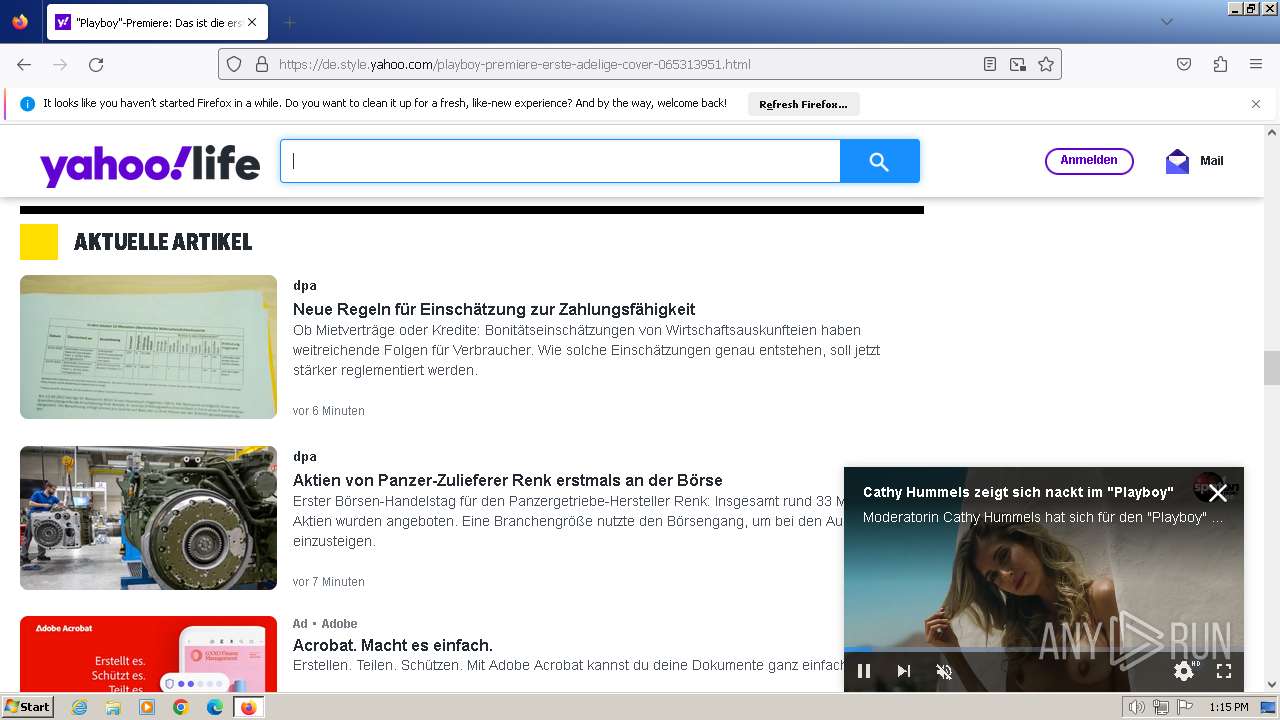Open picture-in-picture icon in address bar
The width and height of the screenshot is (1280, 720).
click(x=1018, y=64)
